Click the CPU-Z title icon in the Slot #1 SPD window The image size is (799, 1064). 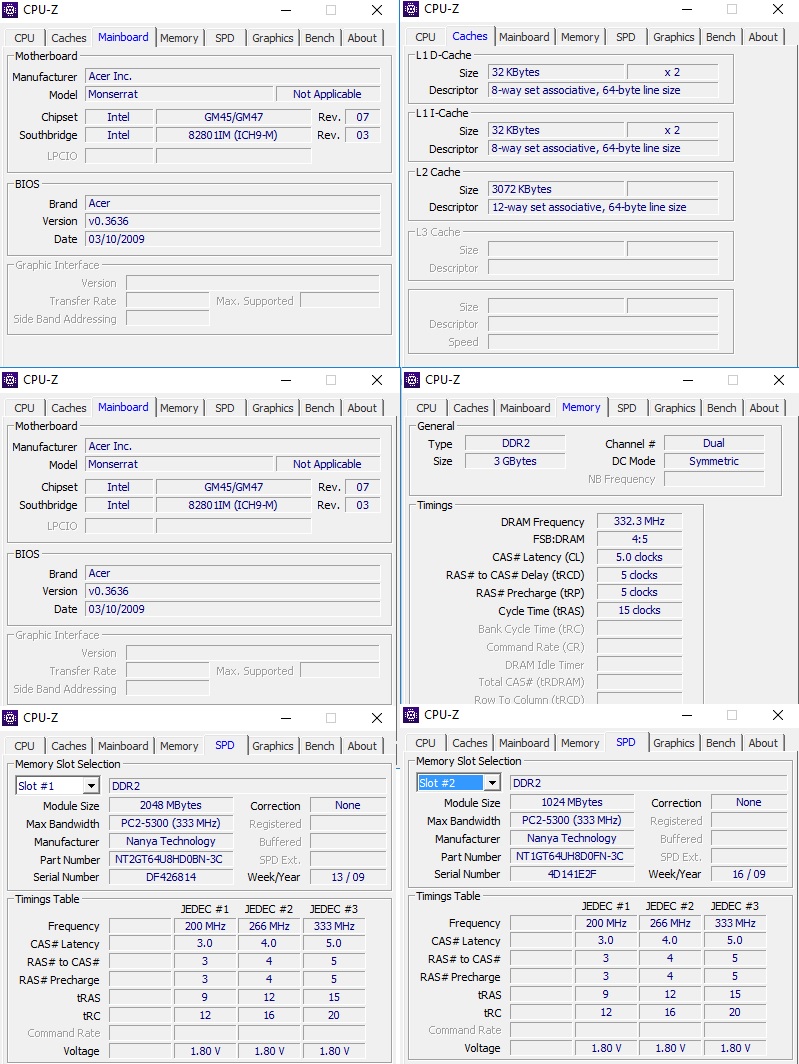pos(10,718)
